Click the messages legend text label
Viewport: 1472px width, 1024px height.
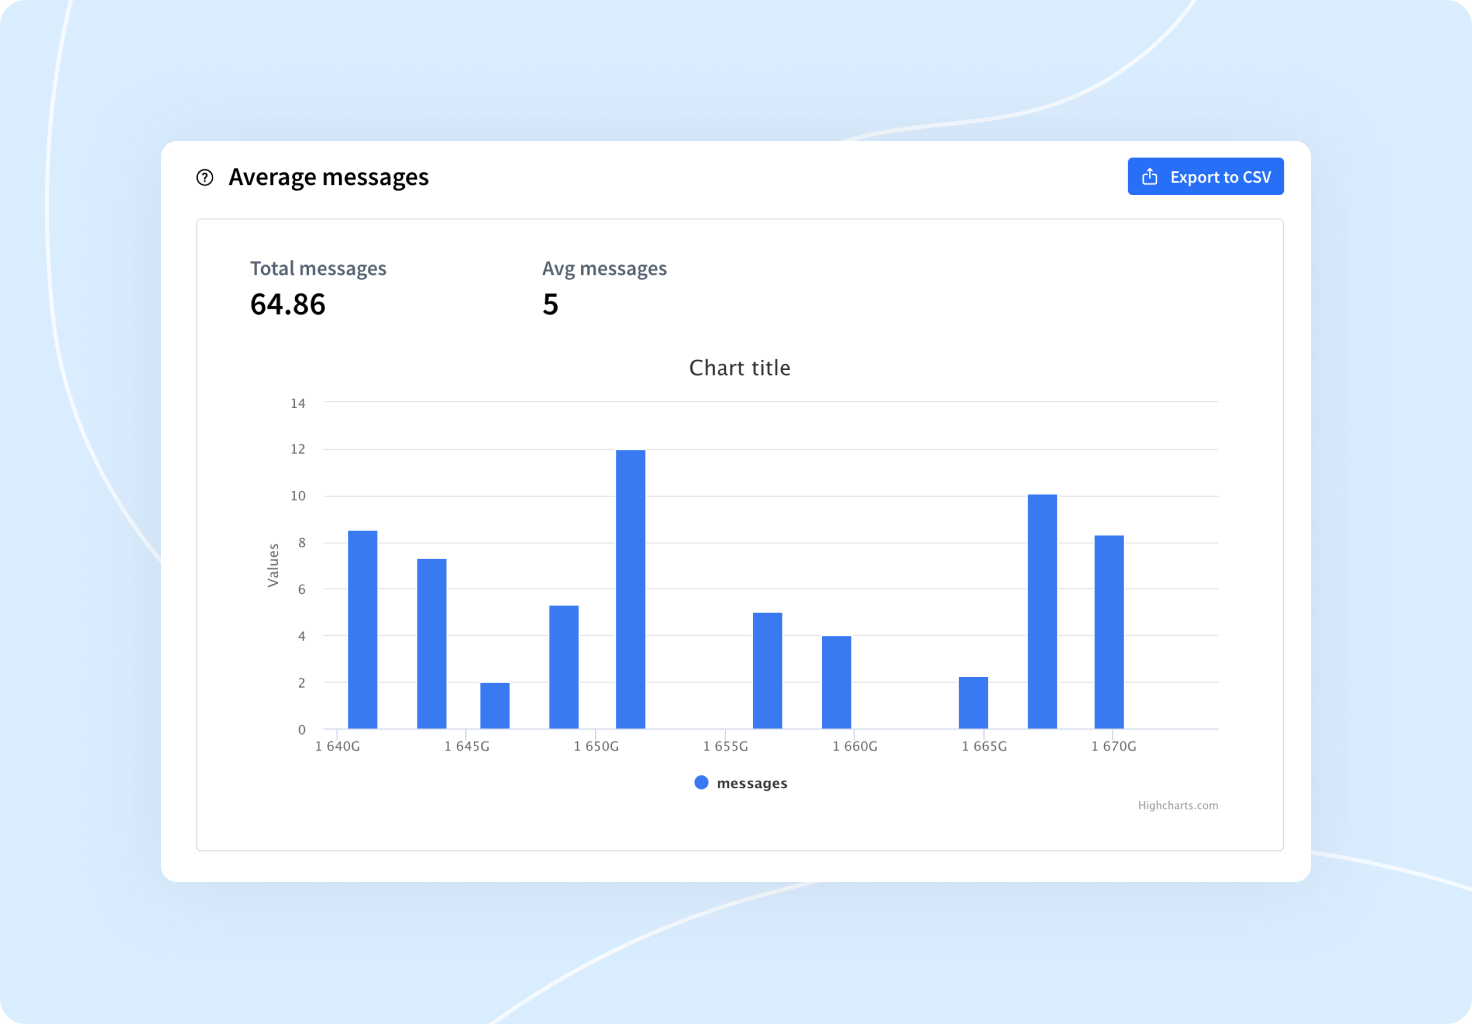click(x=753, y=782)
